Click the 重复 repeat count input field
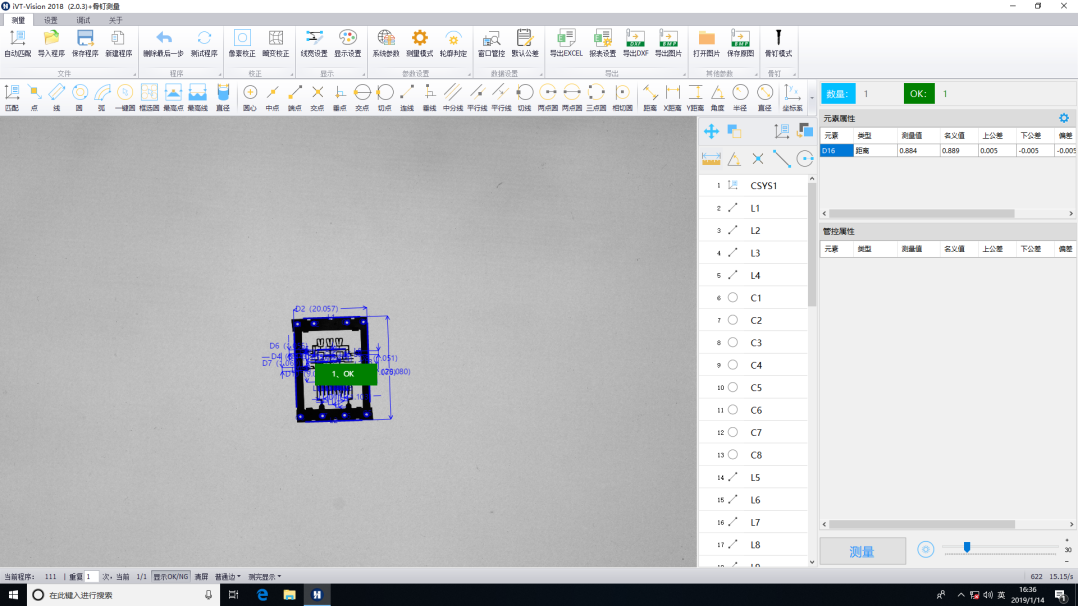Viewport: 1078px width, 606px height. point(91,577)
